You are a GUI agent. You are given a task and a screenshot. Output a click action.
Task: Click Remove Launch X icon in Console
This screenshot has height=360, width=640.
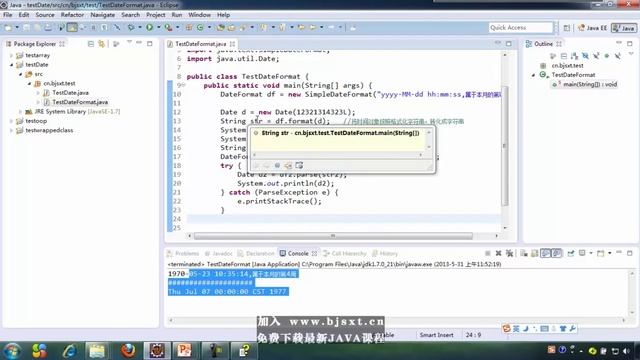tap(498, 253)
